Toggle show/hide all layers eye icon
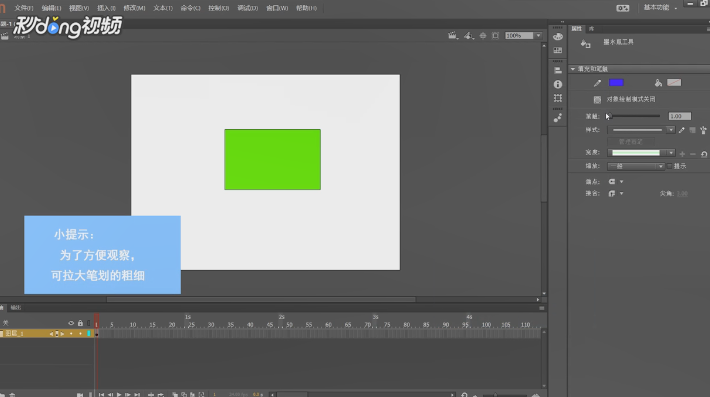710x397 pixels. tap(71, 323)
